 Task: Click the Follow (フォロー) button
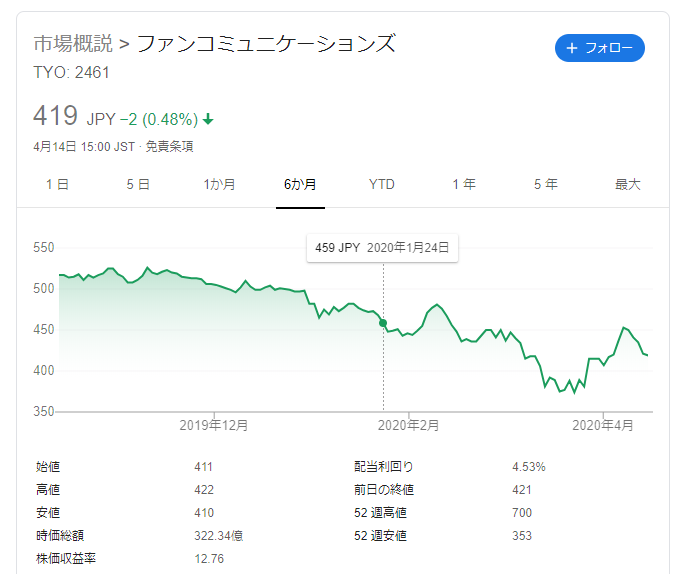[x=600, y=48]
